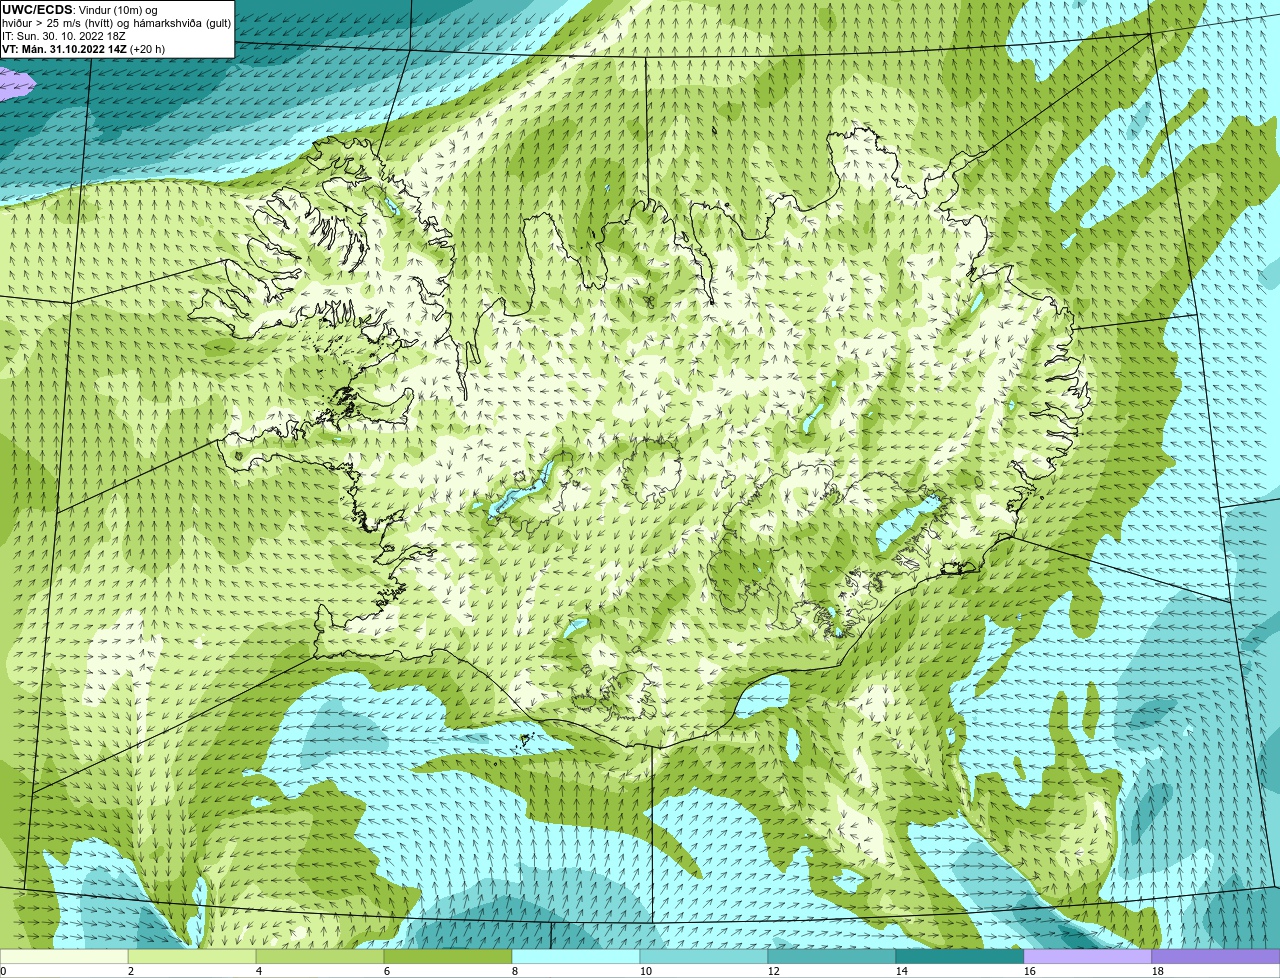Click the title text 'UWC/ECDS: Vindur (10m) og'
Image resolution: width=1280 pixels, height=978 pixels.
click(x=80, y=10)
